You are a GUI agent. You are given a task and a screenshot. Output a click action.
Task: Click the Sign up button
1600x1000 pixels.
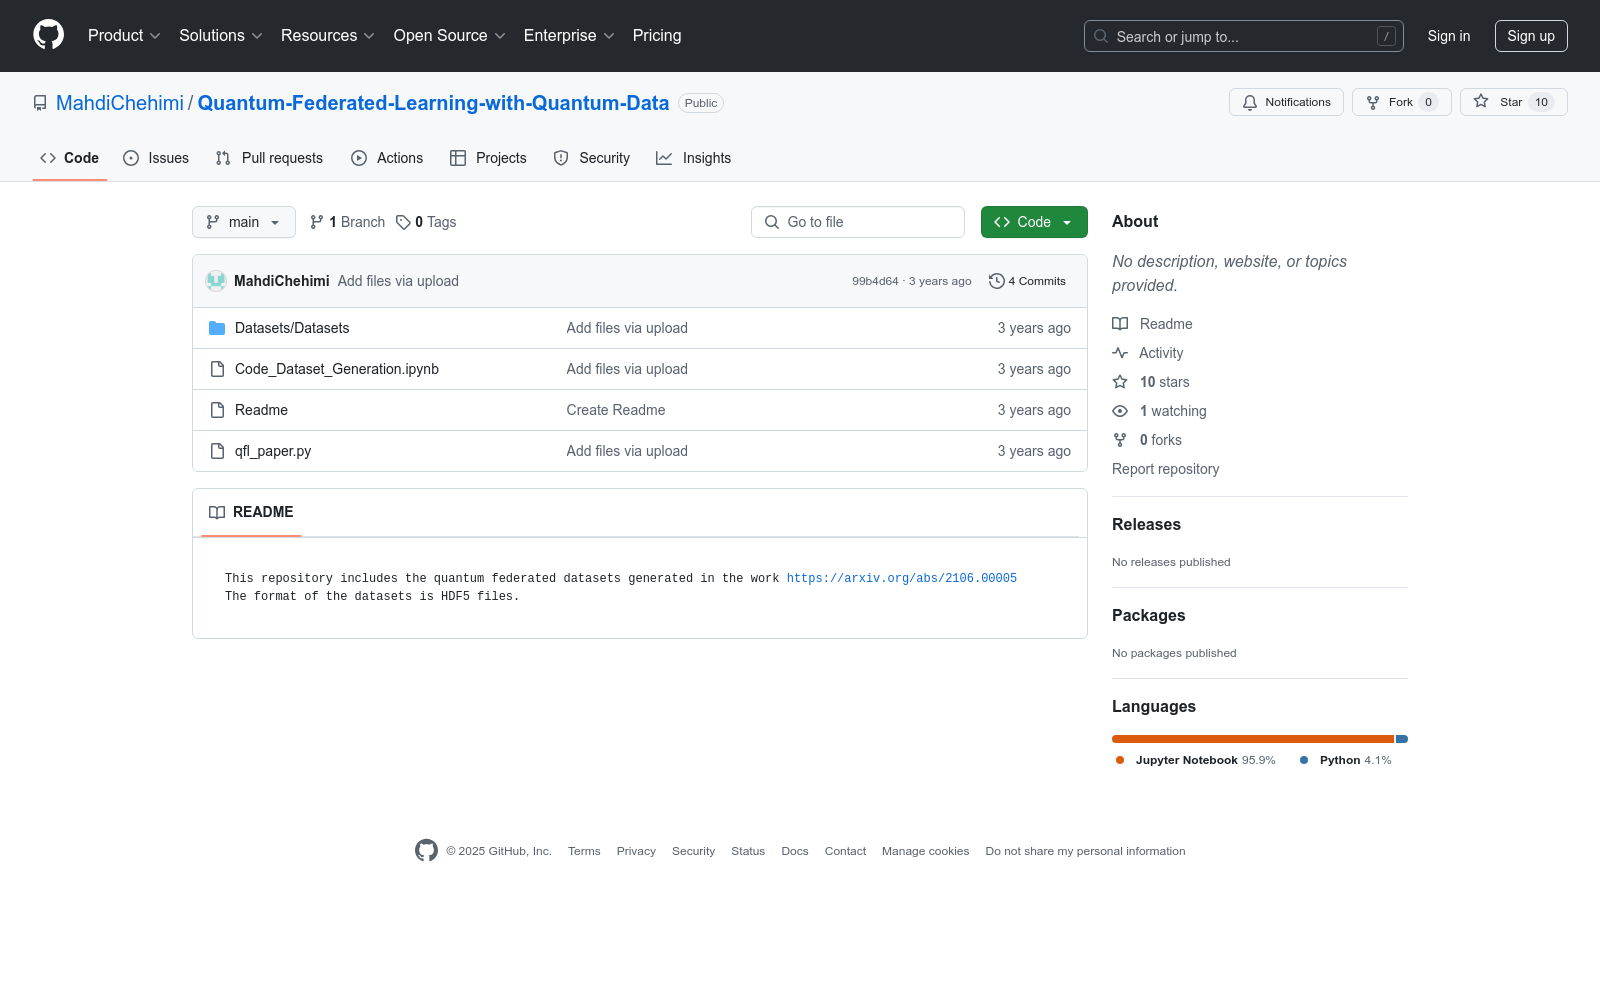coord(1531,36)
